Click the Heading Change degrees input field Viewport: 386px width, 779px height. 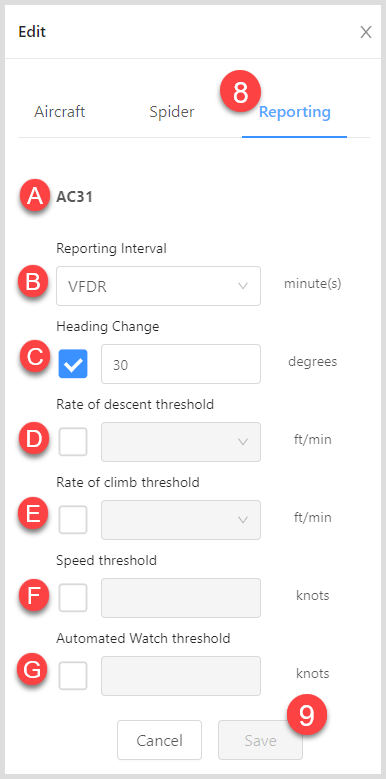coord(181,364)
